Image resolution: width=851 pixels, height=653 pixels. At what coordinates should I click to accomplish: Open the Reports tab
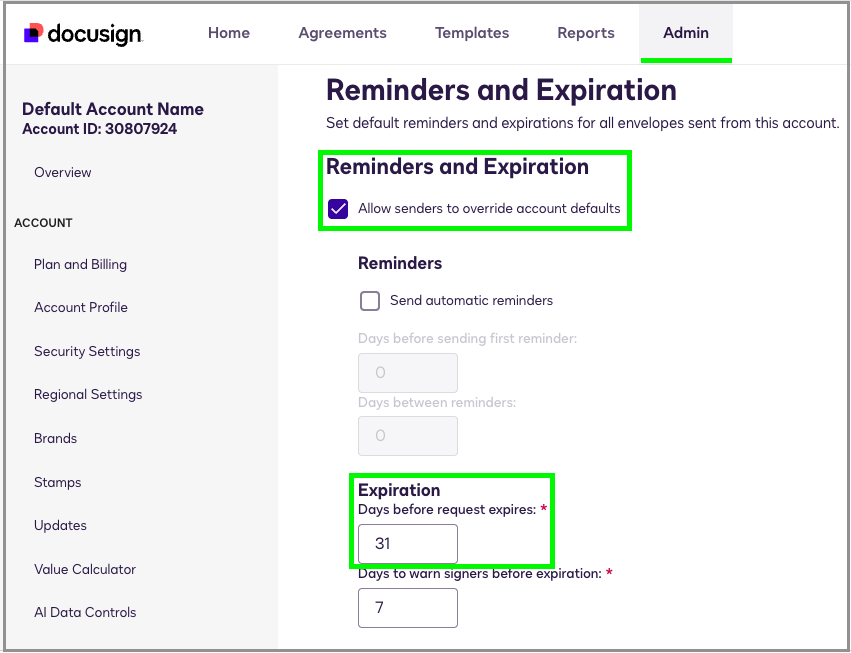[586, 33]
